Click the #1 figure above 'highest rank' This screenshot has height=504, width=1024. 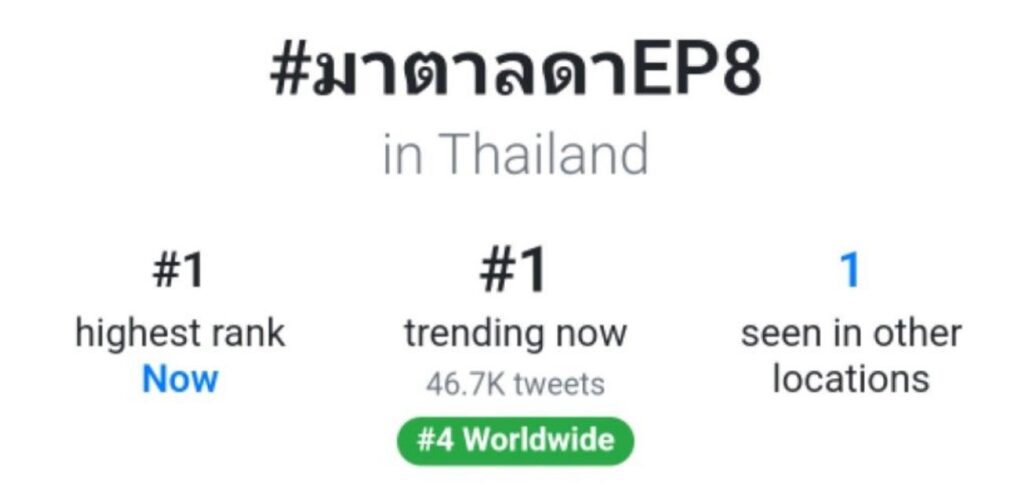click(180, 272)
